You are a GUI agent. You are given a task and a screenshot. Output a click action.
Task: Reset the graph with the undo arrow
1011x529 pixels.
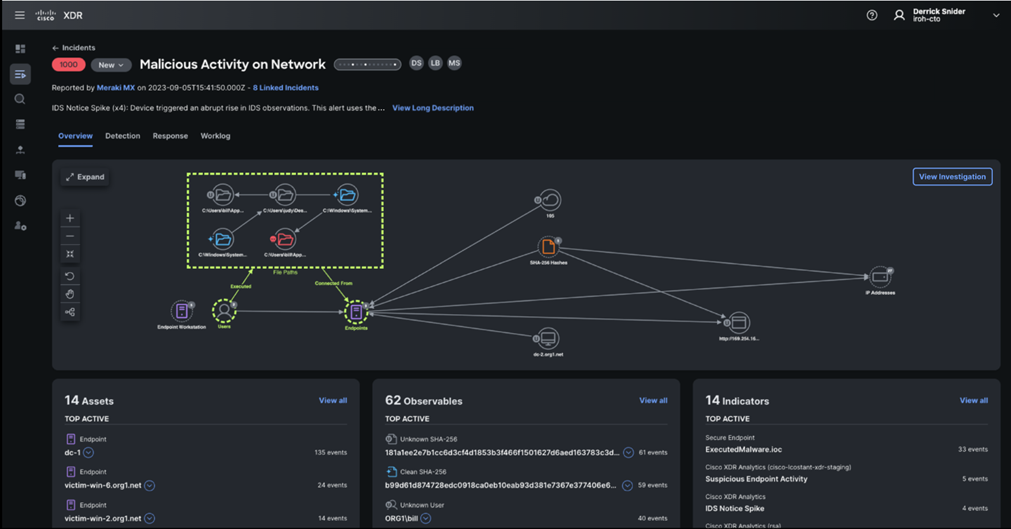[x=70, y=276]
